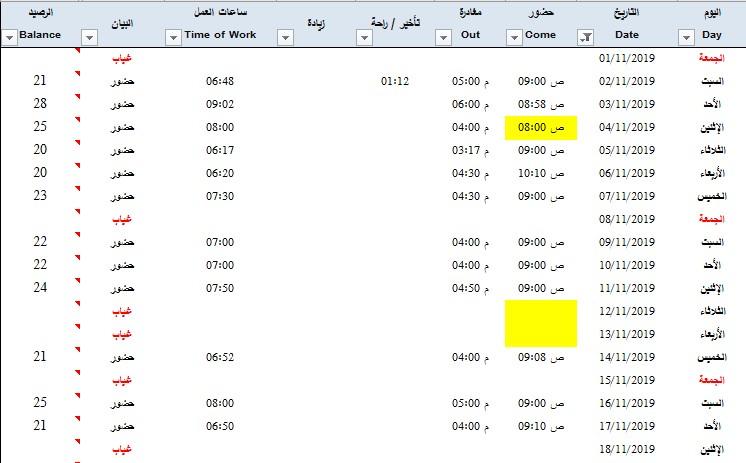Screen dimensions: 746x463
Task: Select Time of Work cell 06:17
Action: (220, 150)
